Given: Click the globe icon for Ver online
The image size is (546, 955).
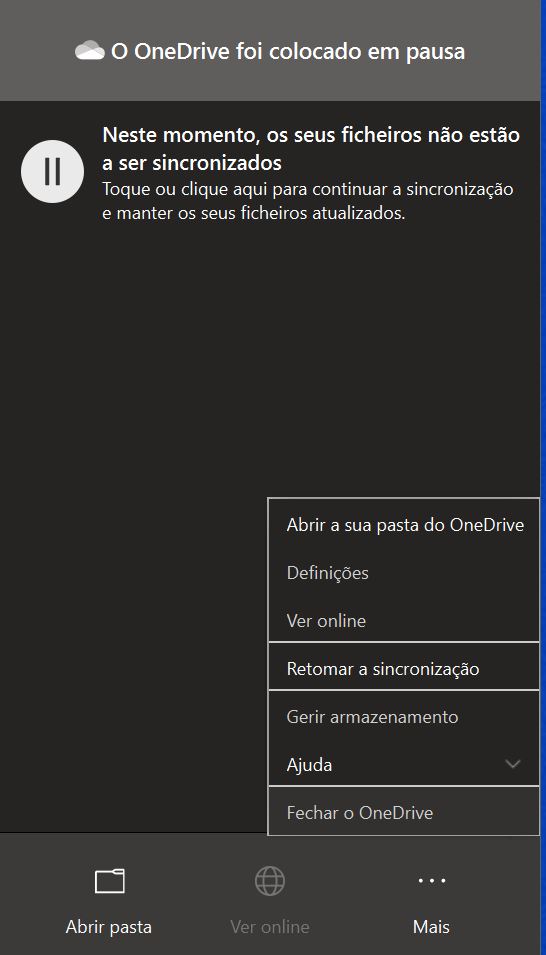Looking at the screenshot, I should [269, 881].
